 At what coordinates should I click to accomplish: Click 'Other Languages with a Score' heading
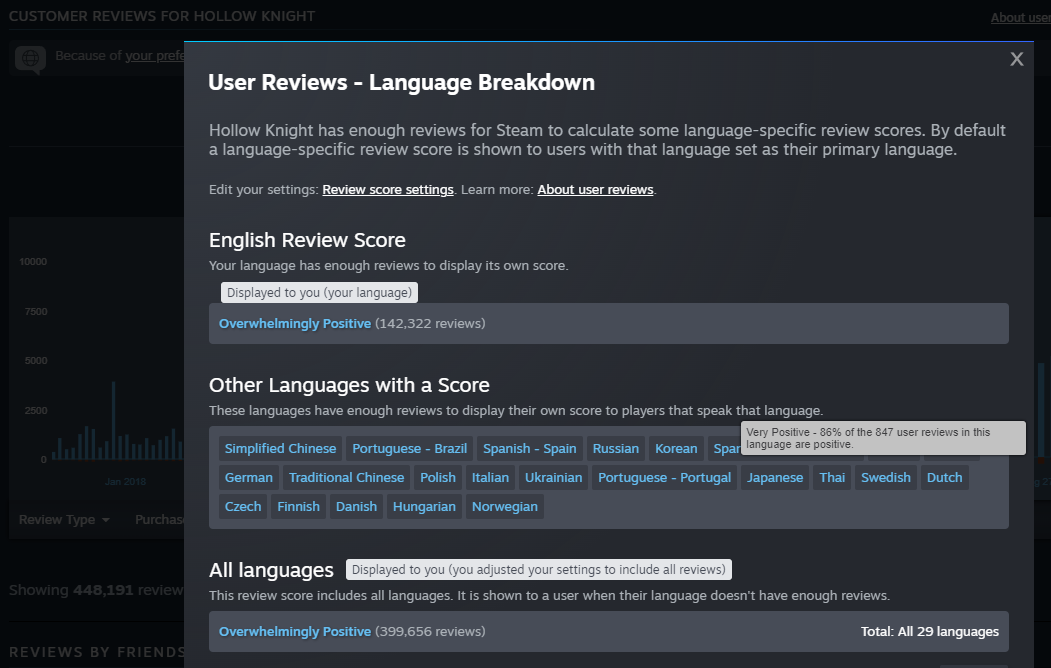pos(349,385)
